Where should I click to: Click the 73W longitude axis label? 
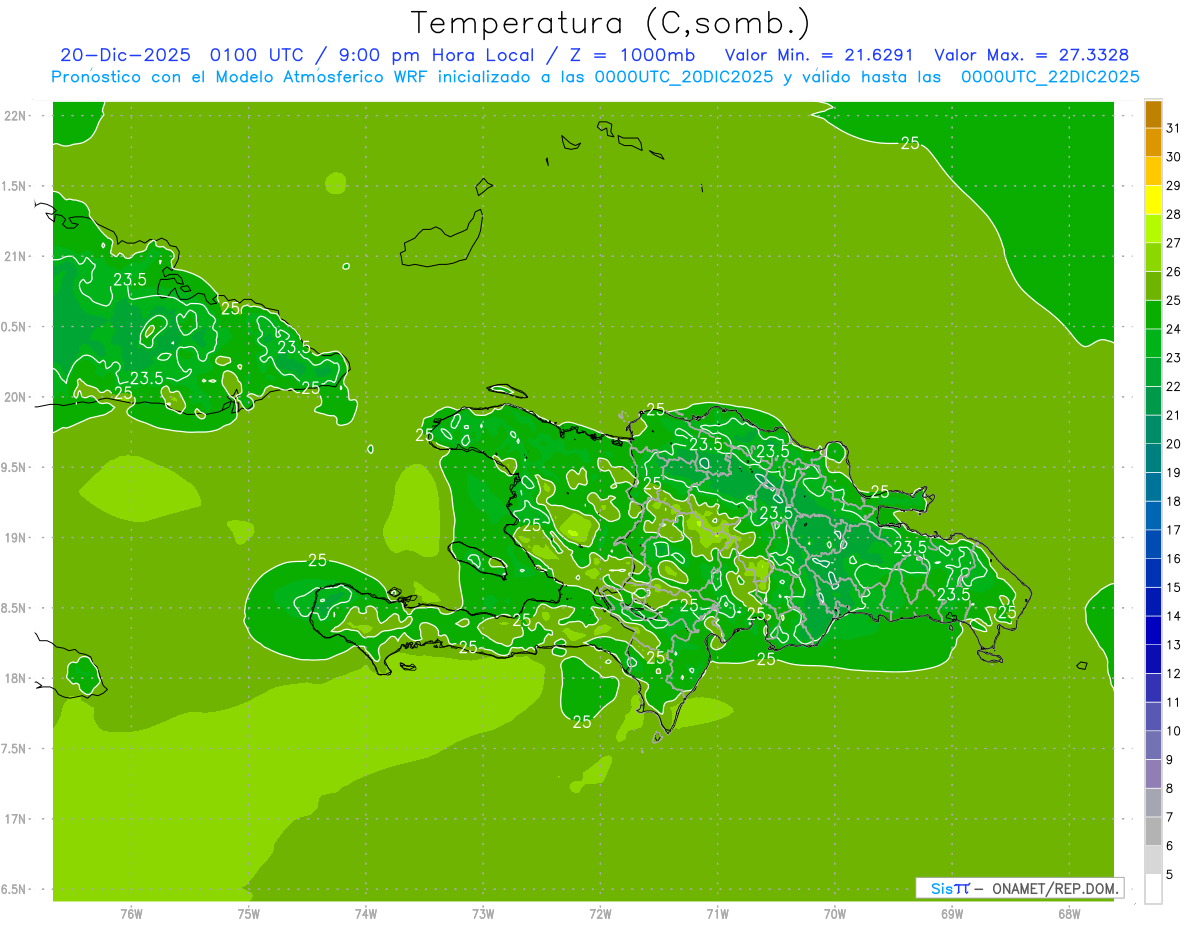[x=483, y=914]
